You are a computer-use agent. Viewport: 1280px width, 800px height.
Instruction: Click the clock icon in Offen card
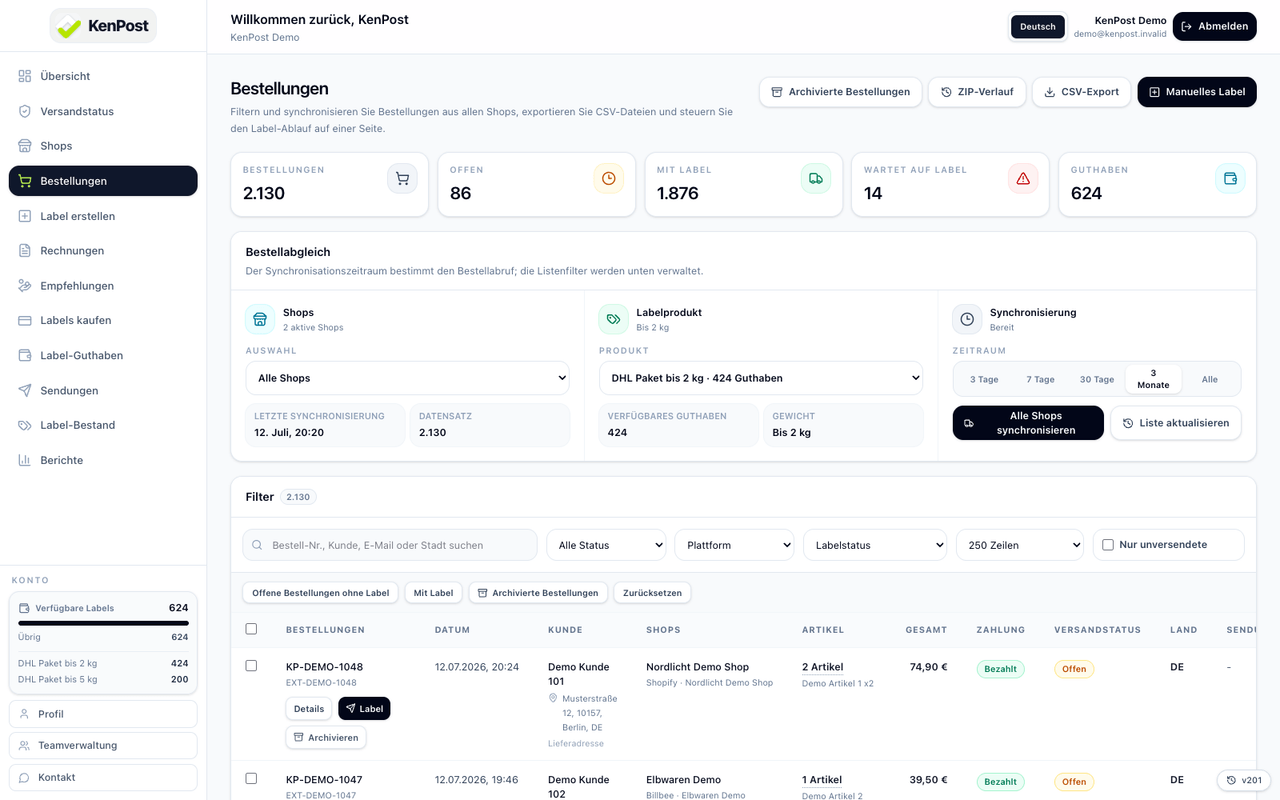tap(609, 179)
